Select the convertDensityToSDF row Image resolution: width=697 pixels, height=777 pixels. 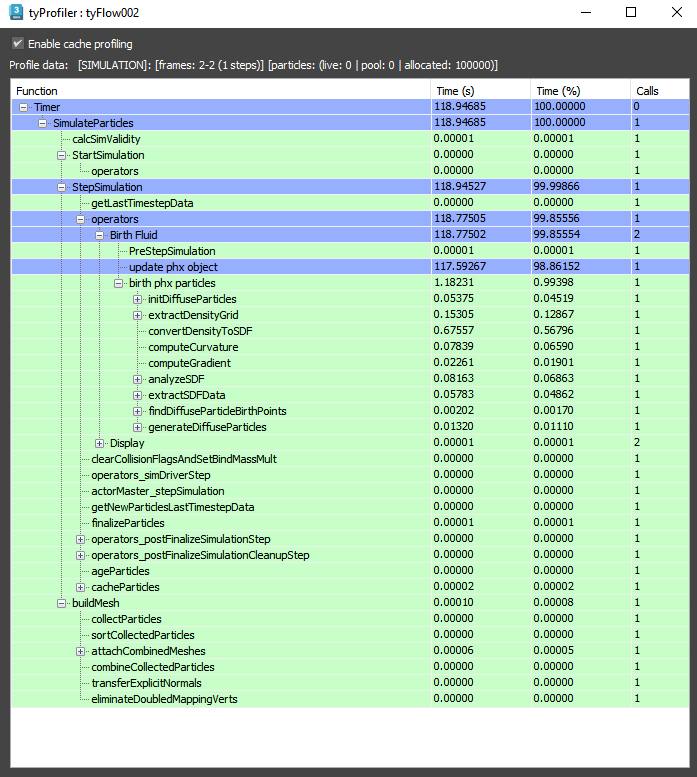(x=350, y=331)
